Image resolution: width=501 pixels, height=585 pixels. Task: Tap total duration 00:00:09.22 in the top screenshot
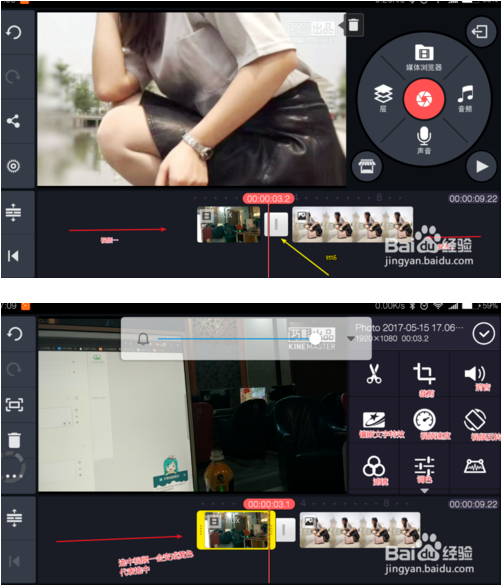click(x=473, y=198)
